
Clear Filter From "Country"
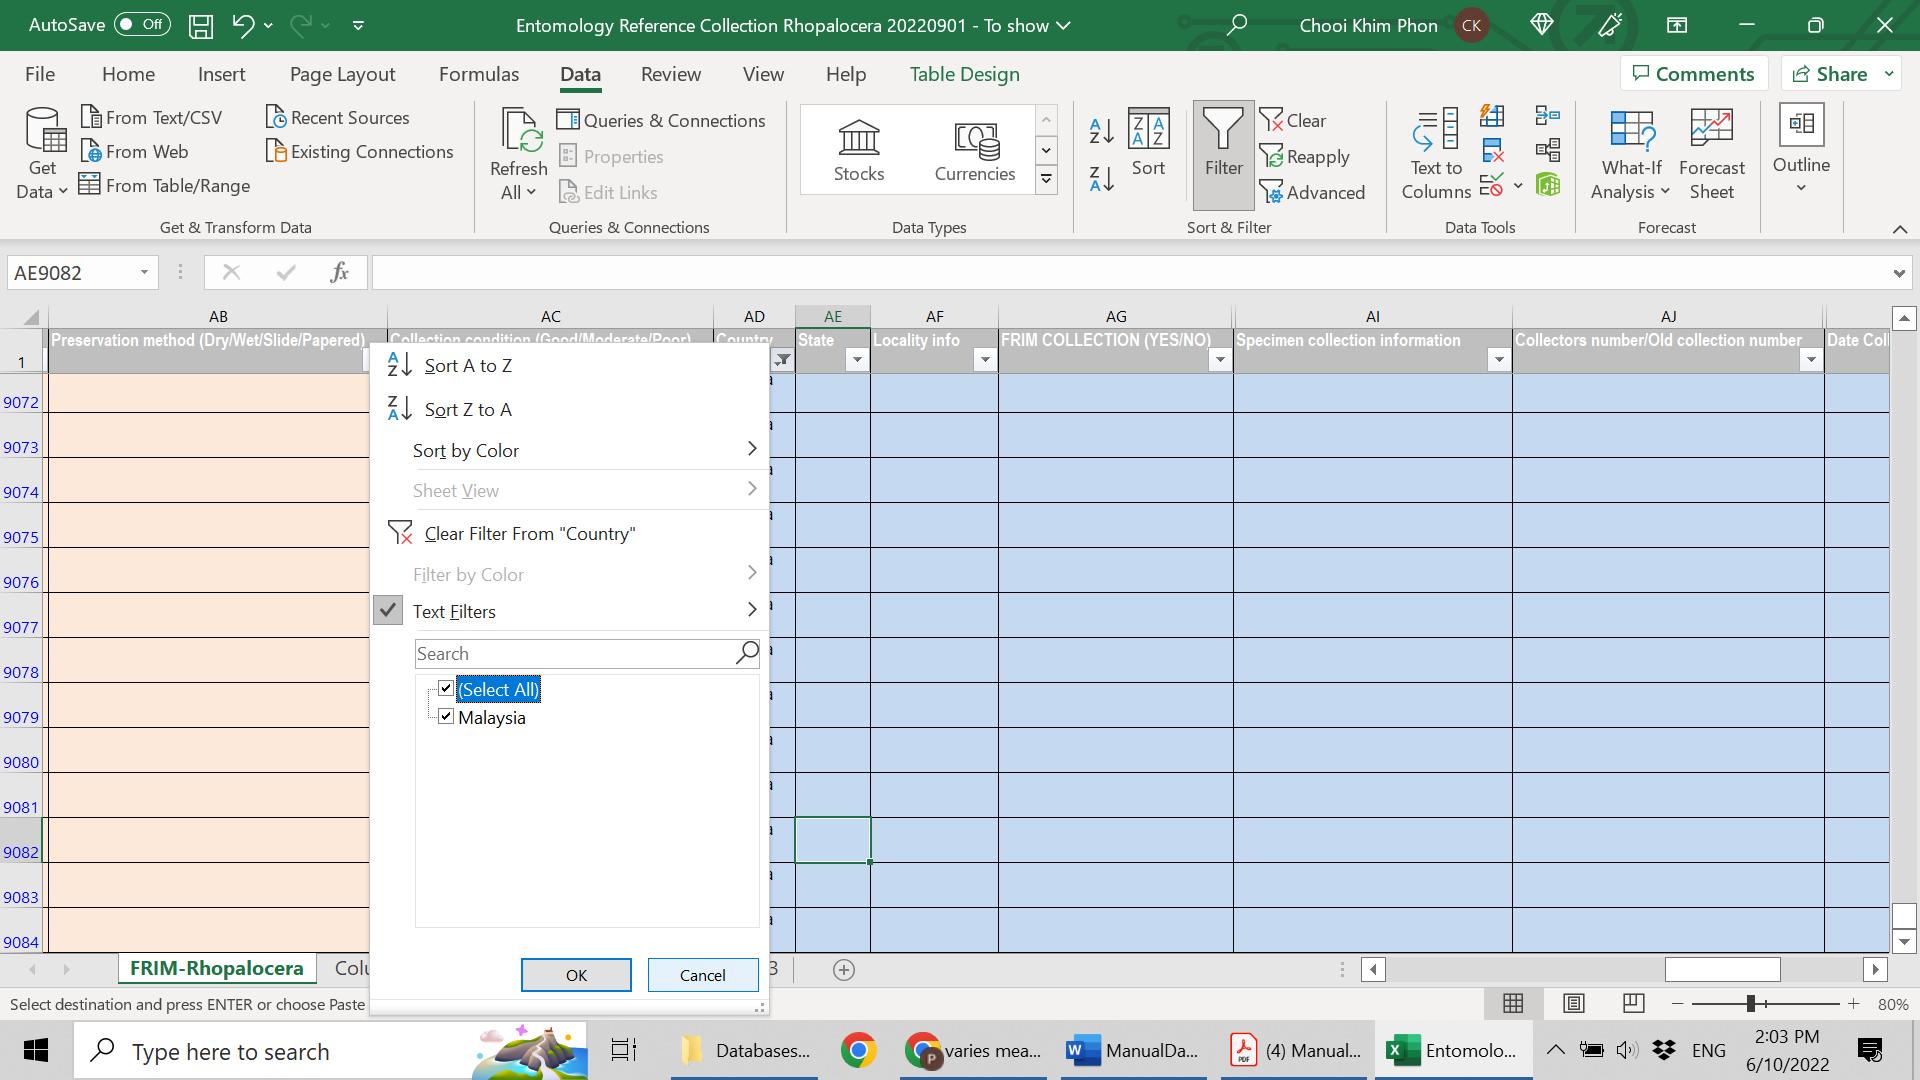click(x=568, y=533)
